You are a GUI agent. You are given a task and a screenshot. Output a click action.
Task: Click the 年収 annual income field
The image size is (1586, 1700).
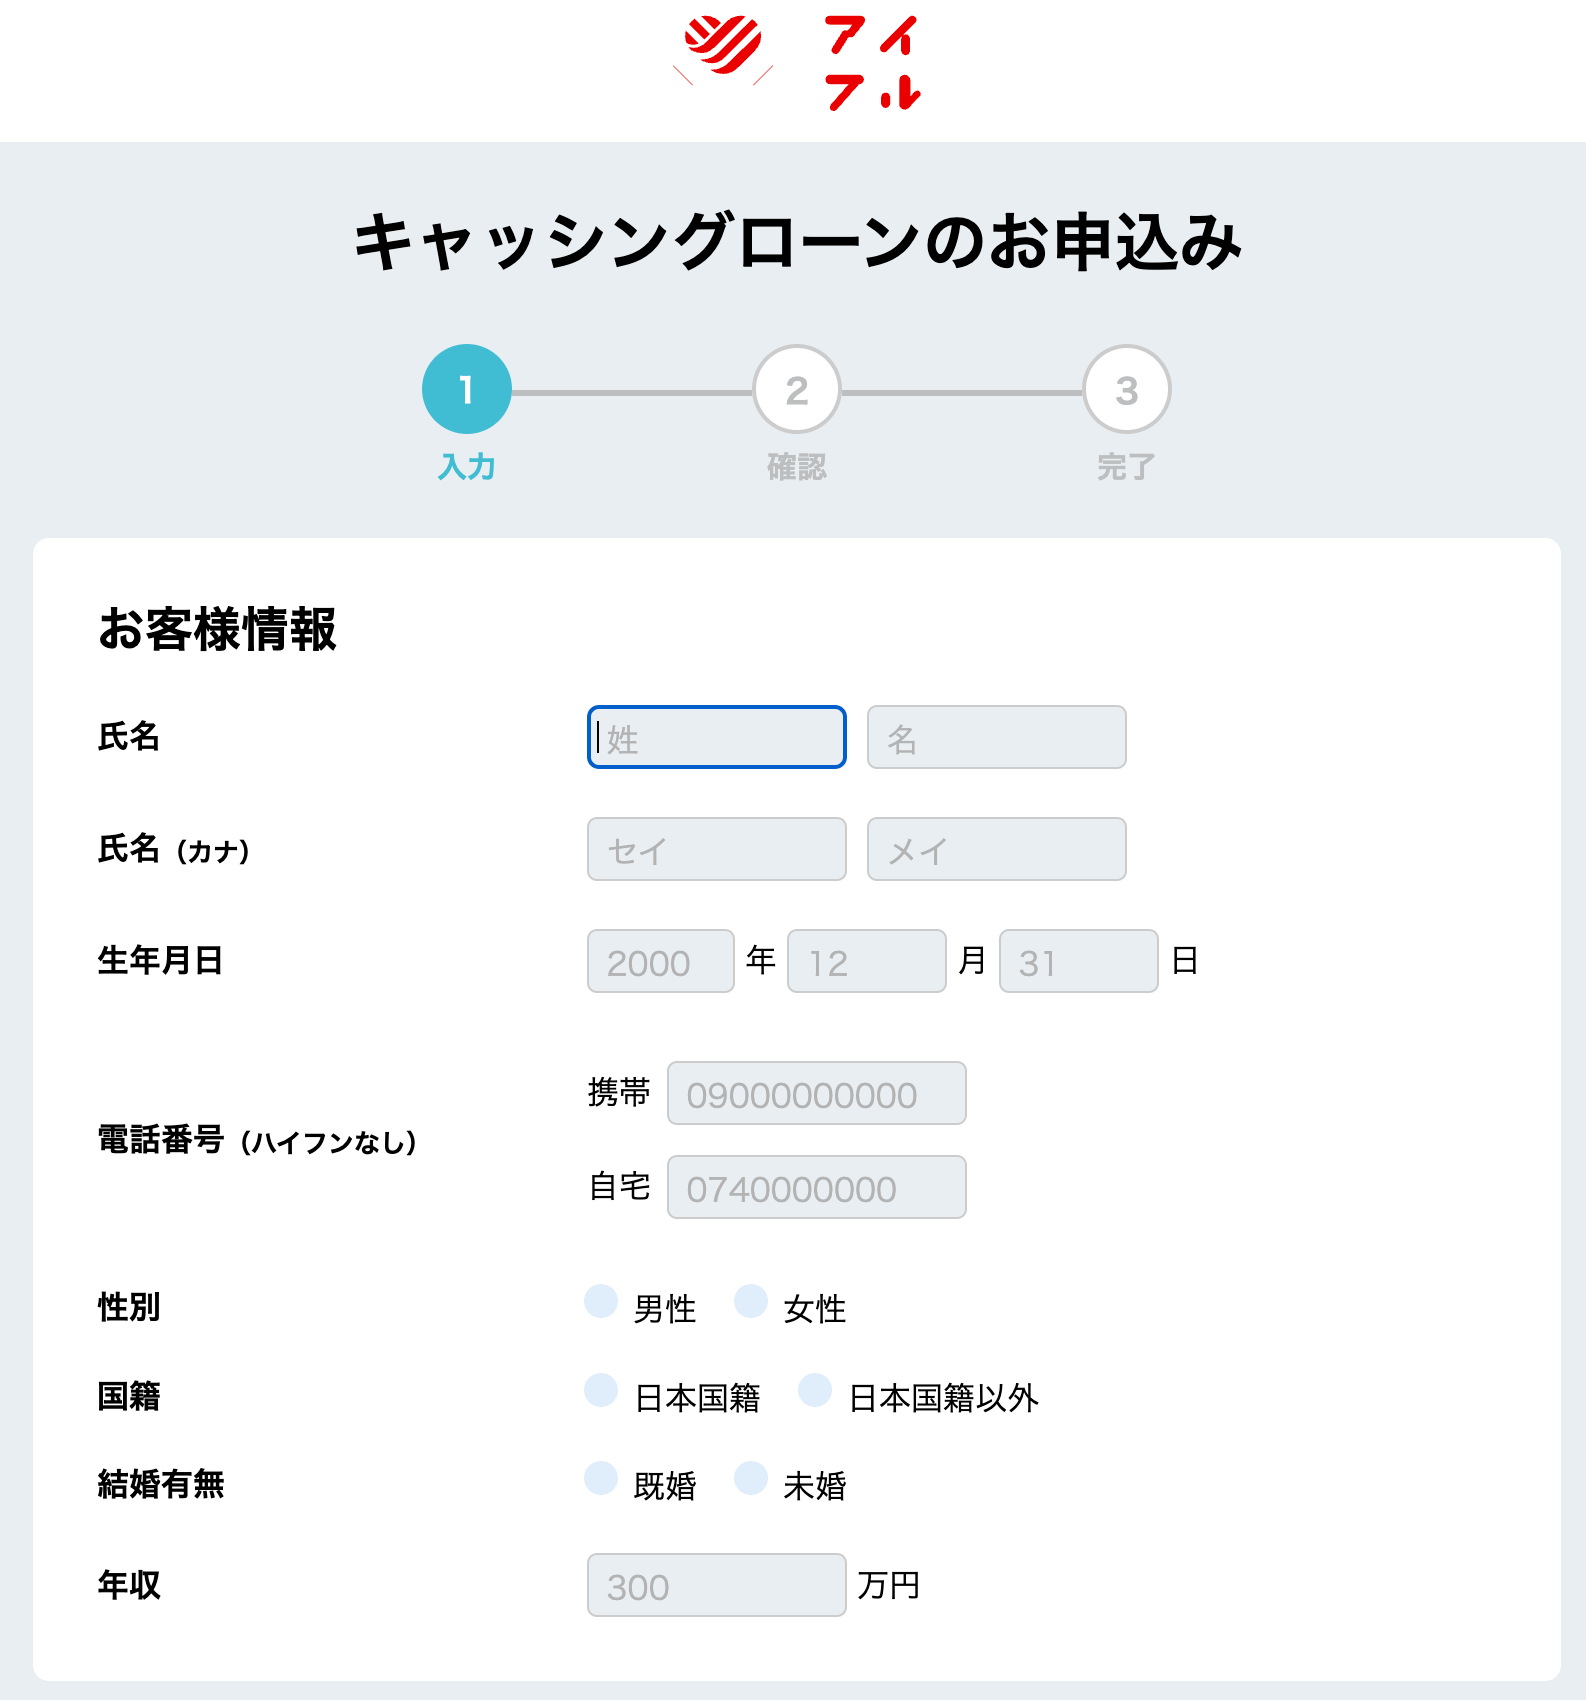[x=717, y=1585]
